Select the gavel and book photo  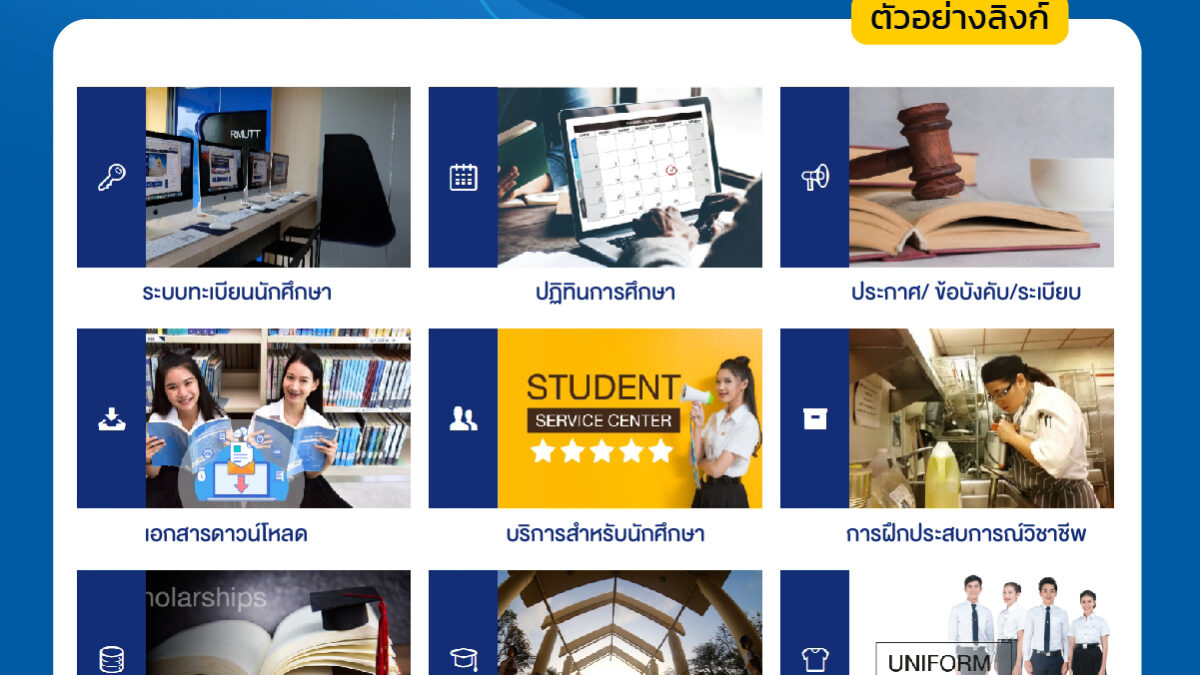point(982,177)
